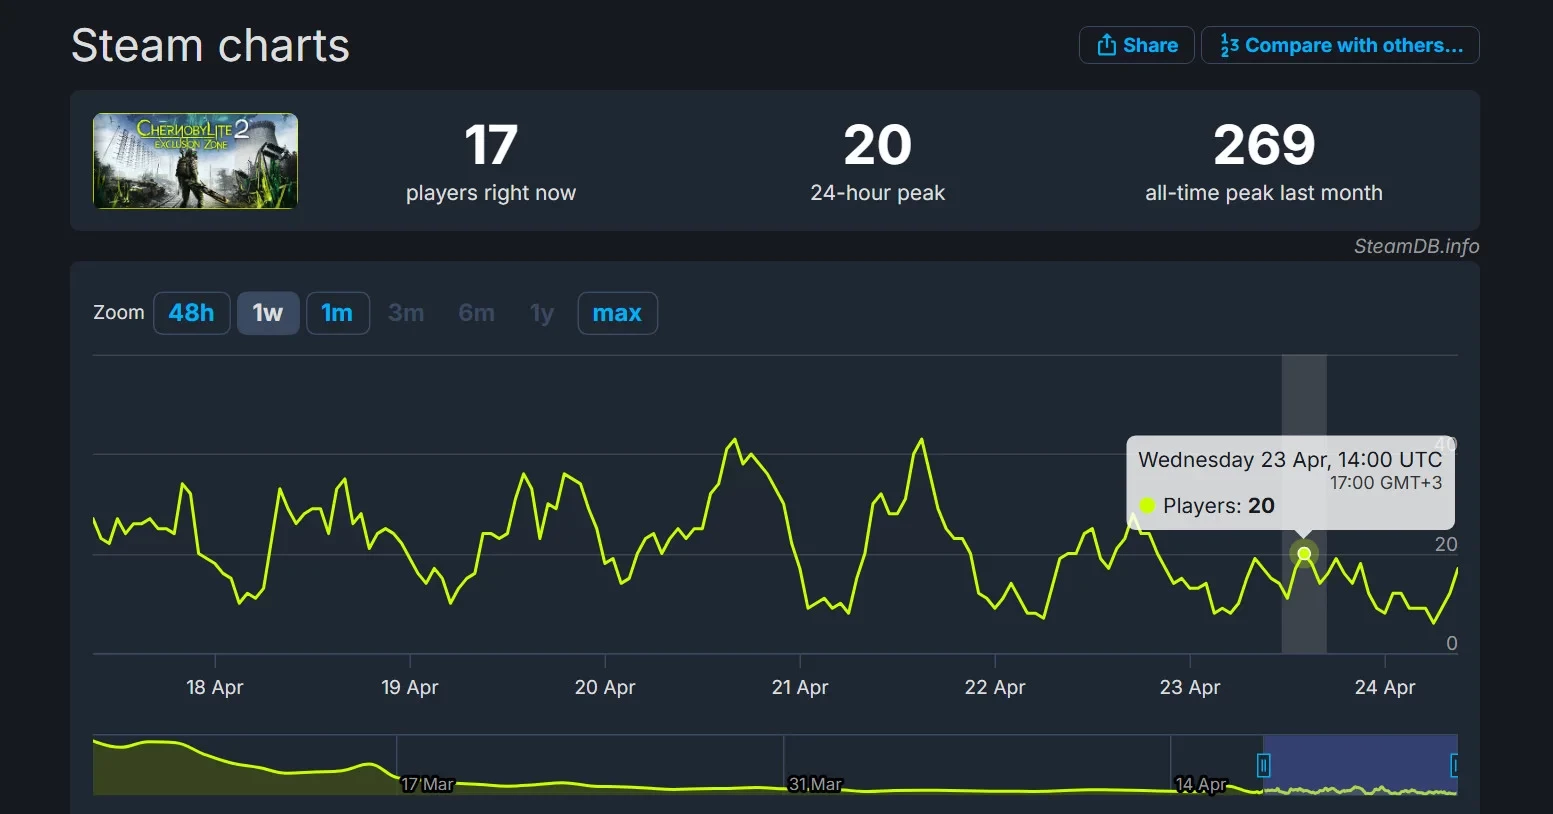
Task: Open the Chernobylite 2 game thumbnail
Action: [x=195, y=161]
